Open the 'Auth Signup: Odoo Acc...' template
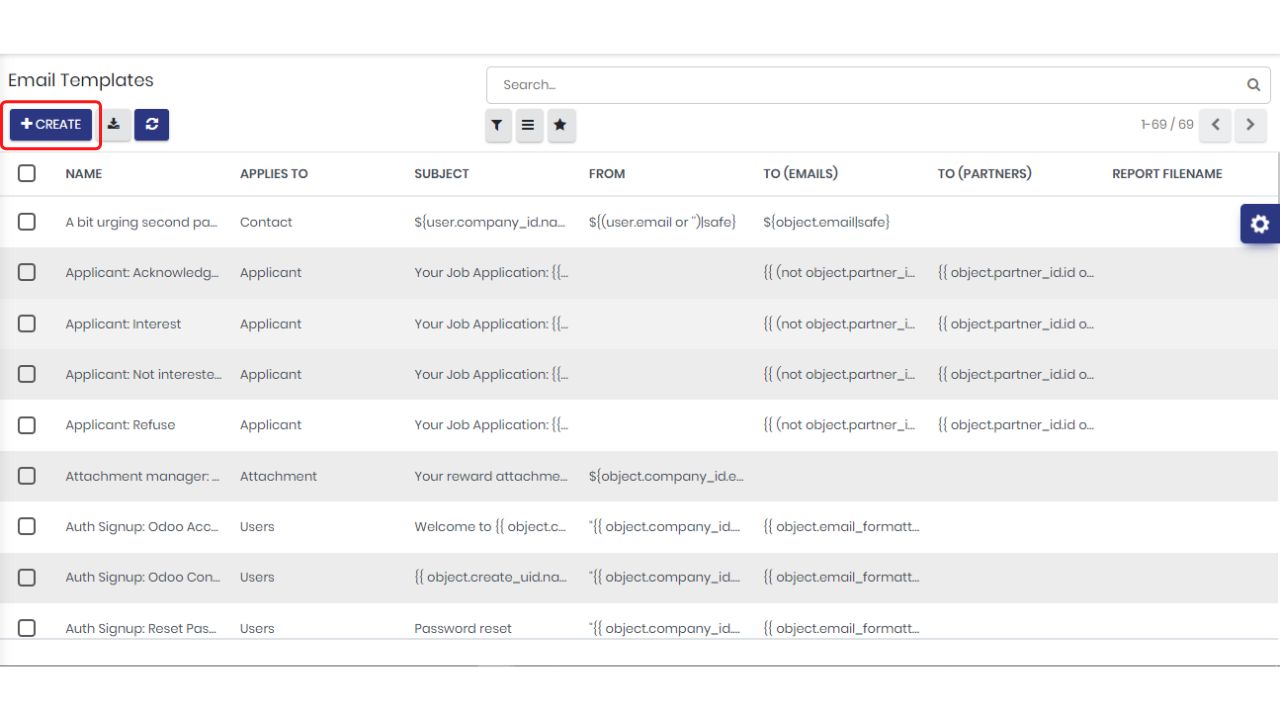The height and width of the screenshot is (720, 1280). tap(142, 527)
